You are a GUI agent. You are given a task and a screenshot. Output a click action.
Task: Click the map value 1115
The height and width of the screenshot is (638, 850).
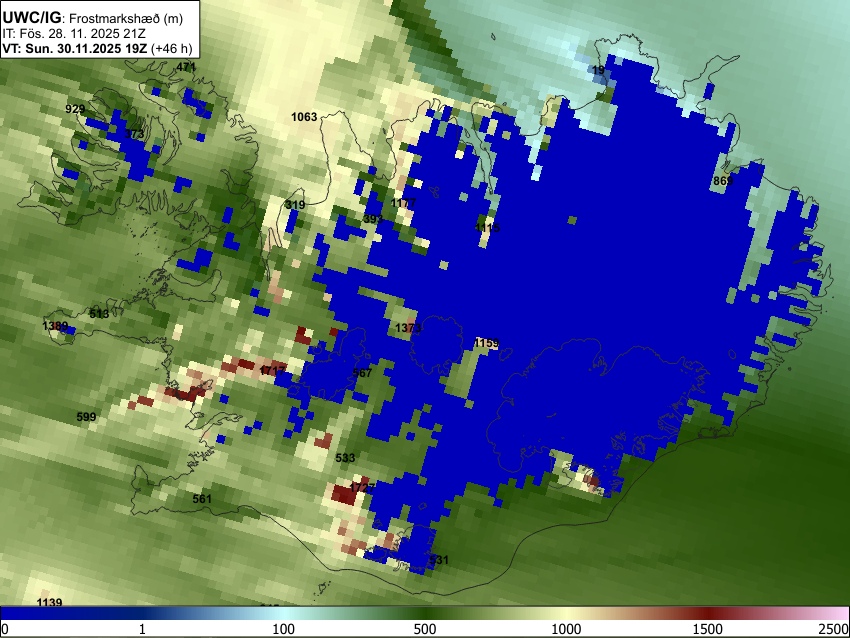click(488, 228)
